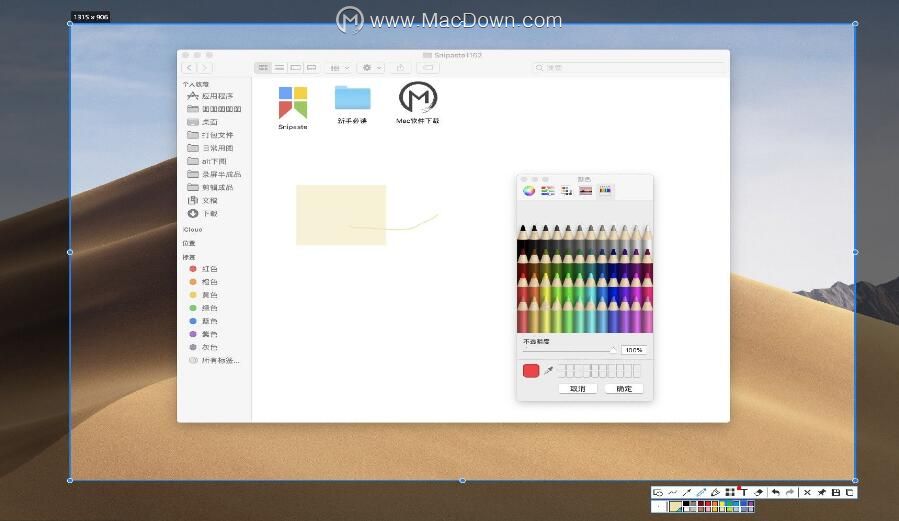Go forward in Finder window

(204, 68)
